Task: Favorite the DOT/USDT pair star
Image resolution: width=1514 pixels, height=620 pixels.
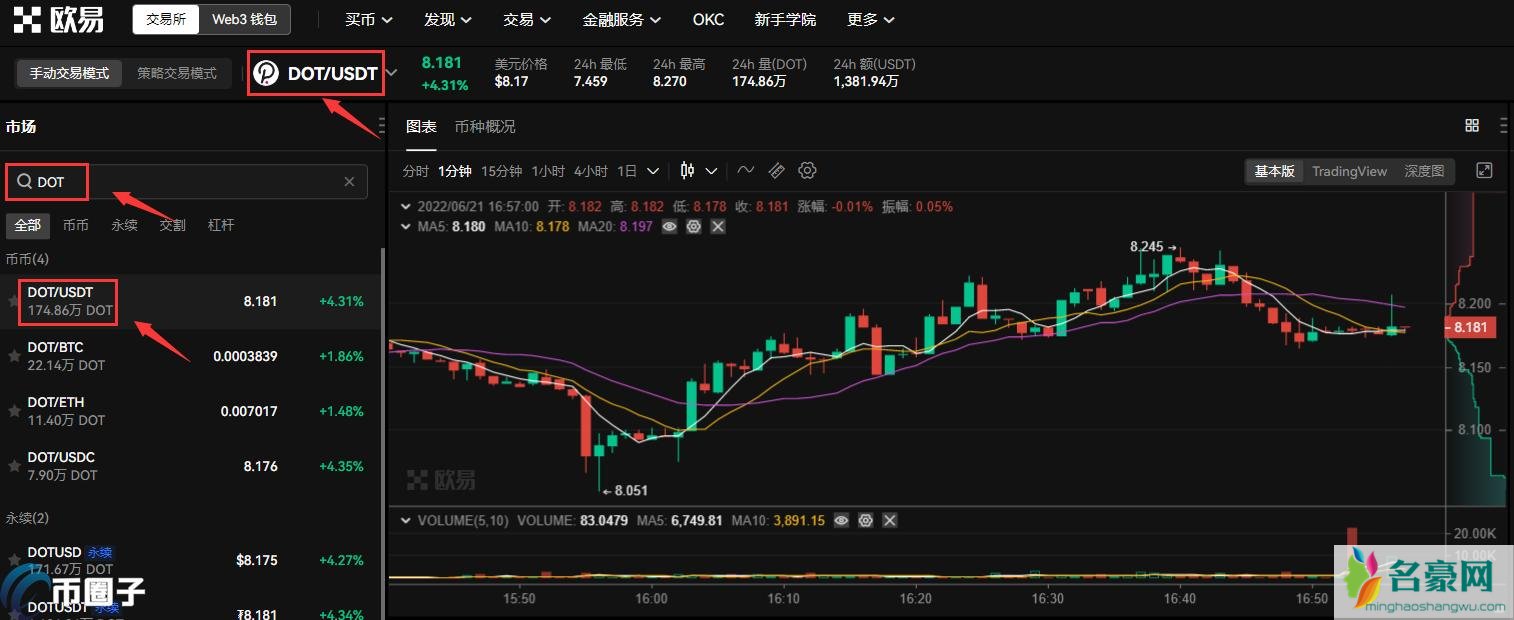Action: click(14, 301)
